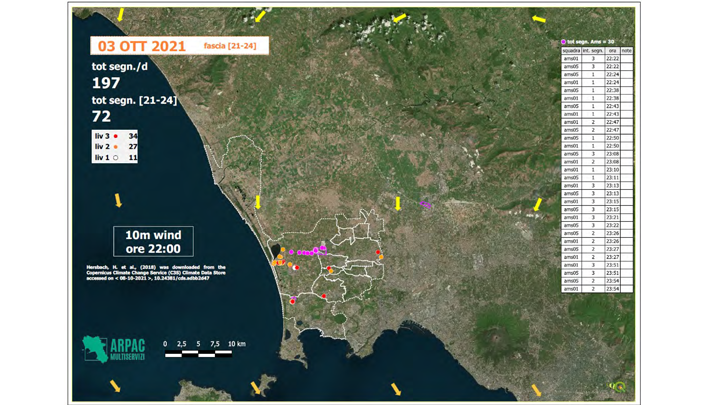Image resolution: width=708 pixels, height=405 pixels.
Task: Select the squadra column header
Action: (571, 51)
